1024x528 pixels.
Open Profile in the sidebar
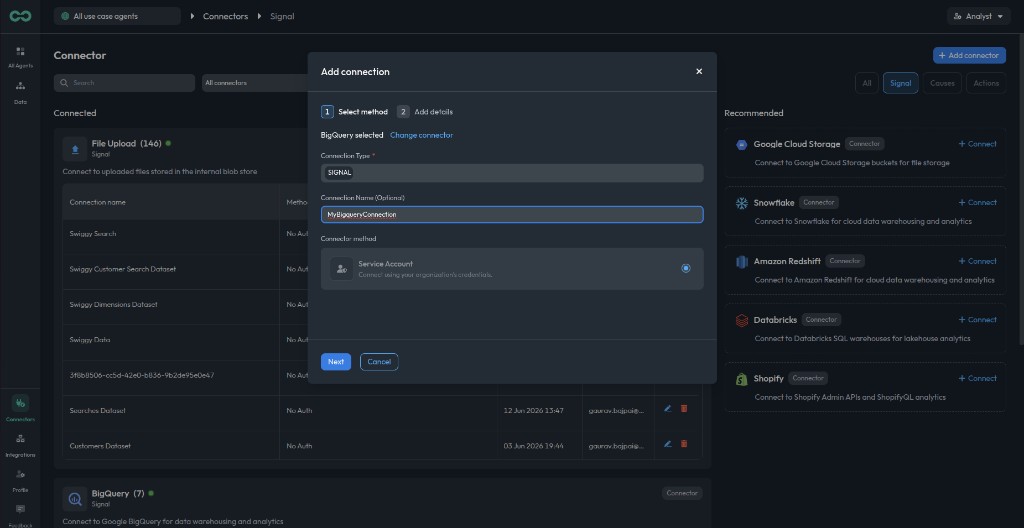coord(20,480)
